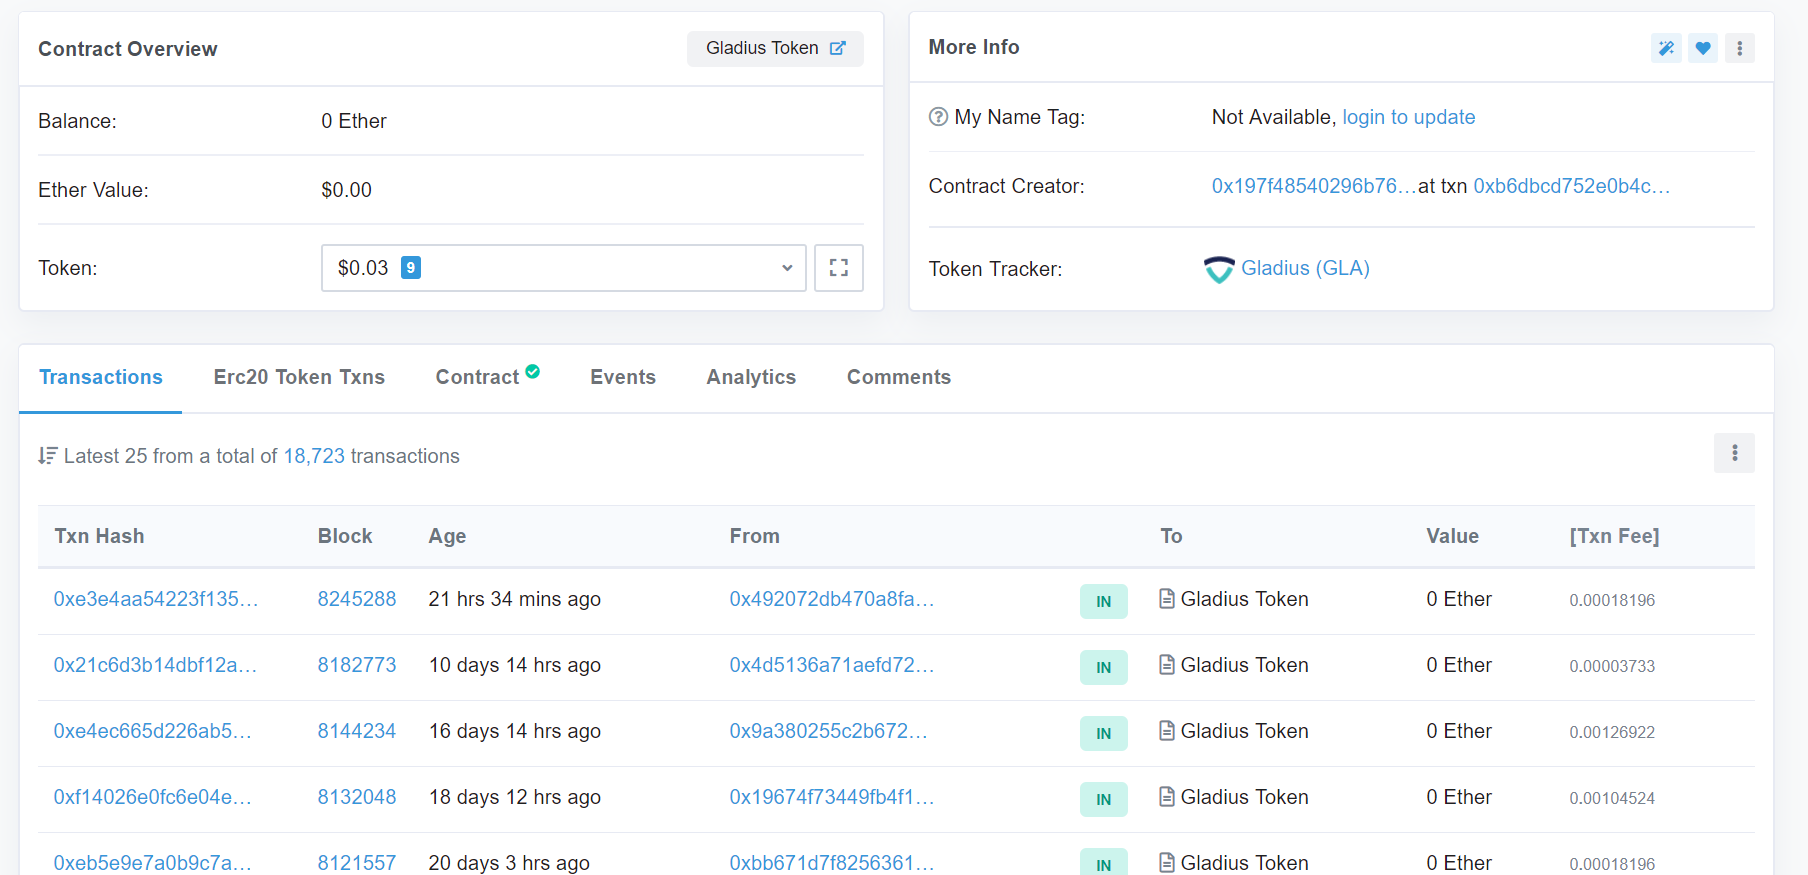Open transaction 0xe3e4aa54223f135
This screenshot has height=875, width=1808.
click(x=156, y=599)
